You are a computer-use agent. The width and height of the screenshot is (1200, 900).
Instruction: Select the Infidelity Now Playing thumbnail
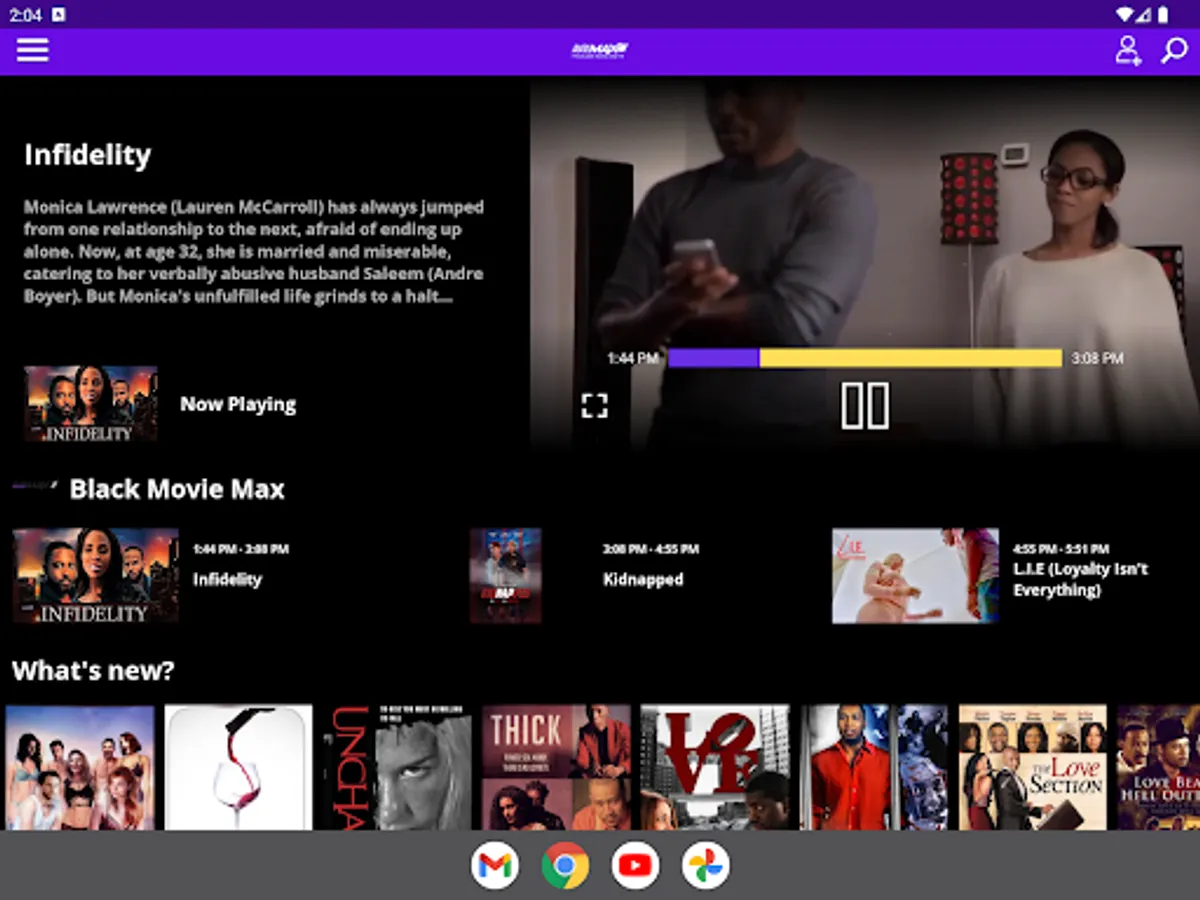[91, 404]
